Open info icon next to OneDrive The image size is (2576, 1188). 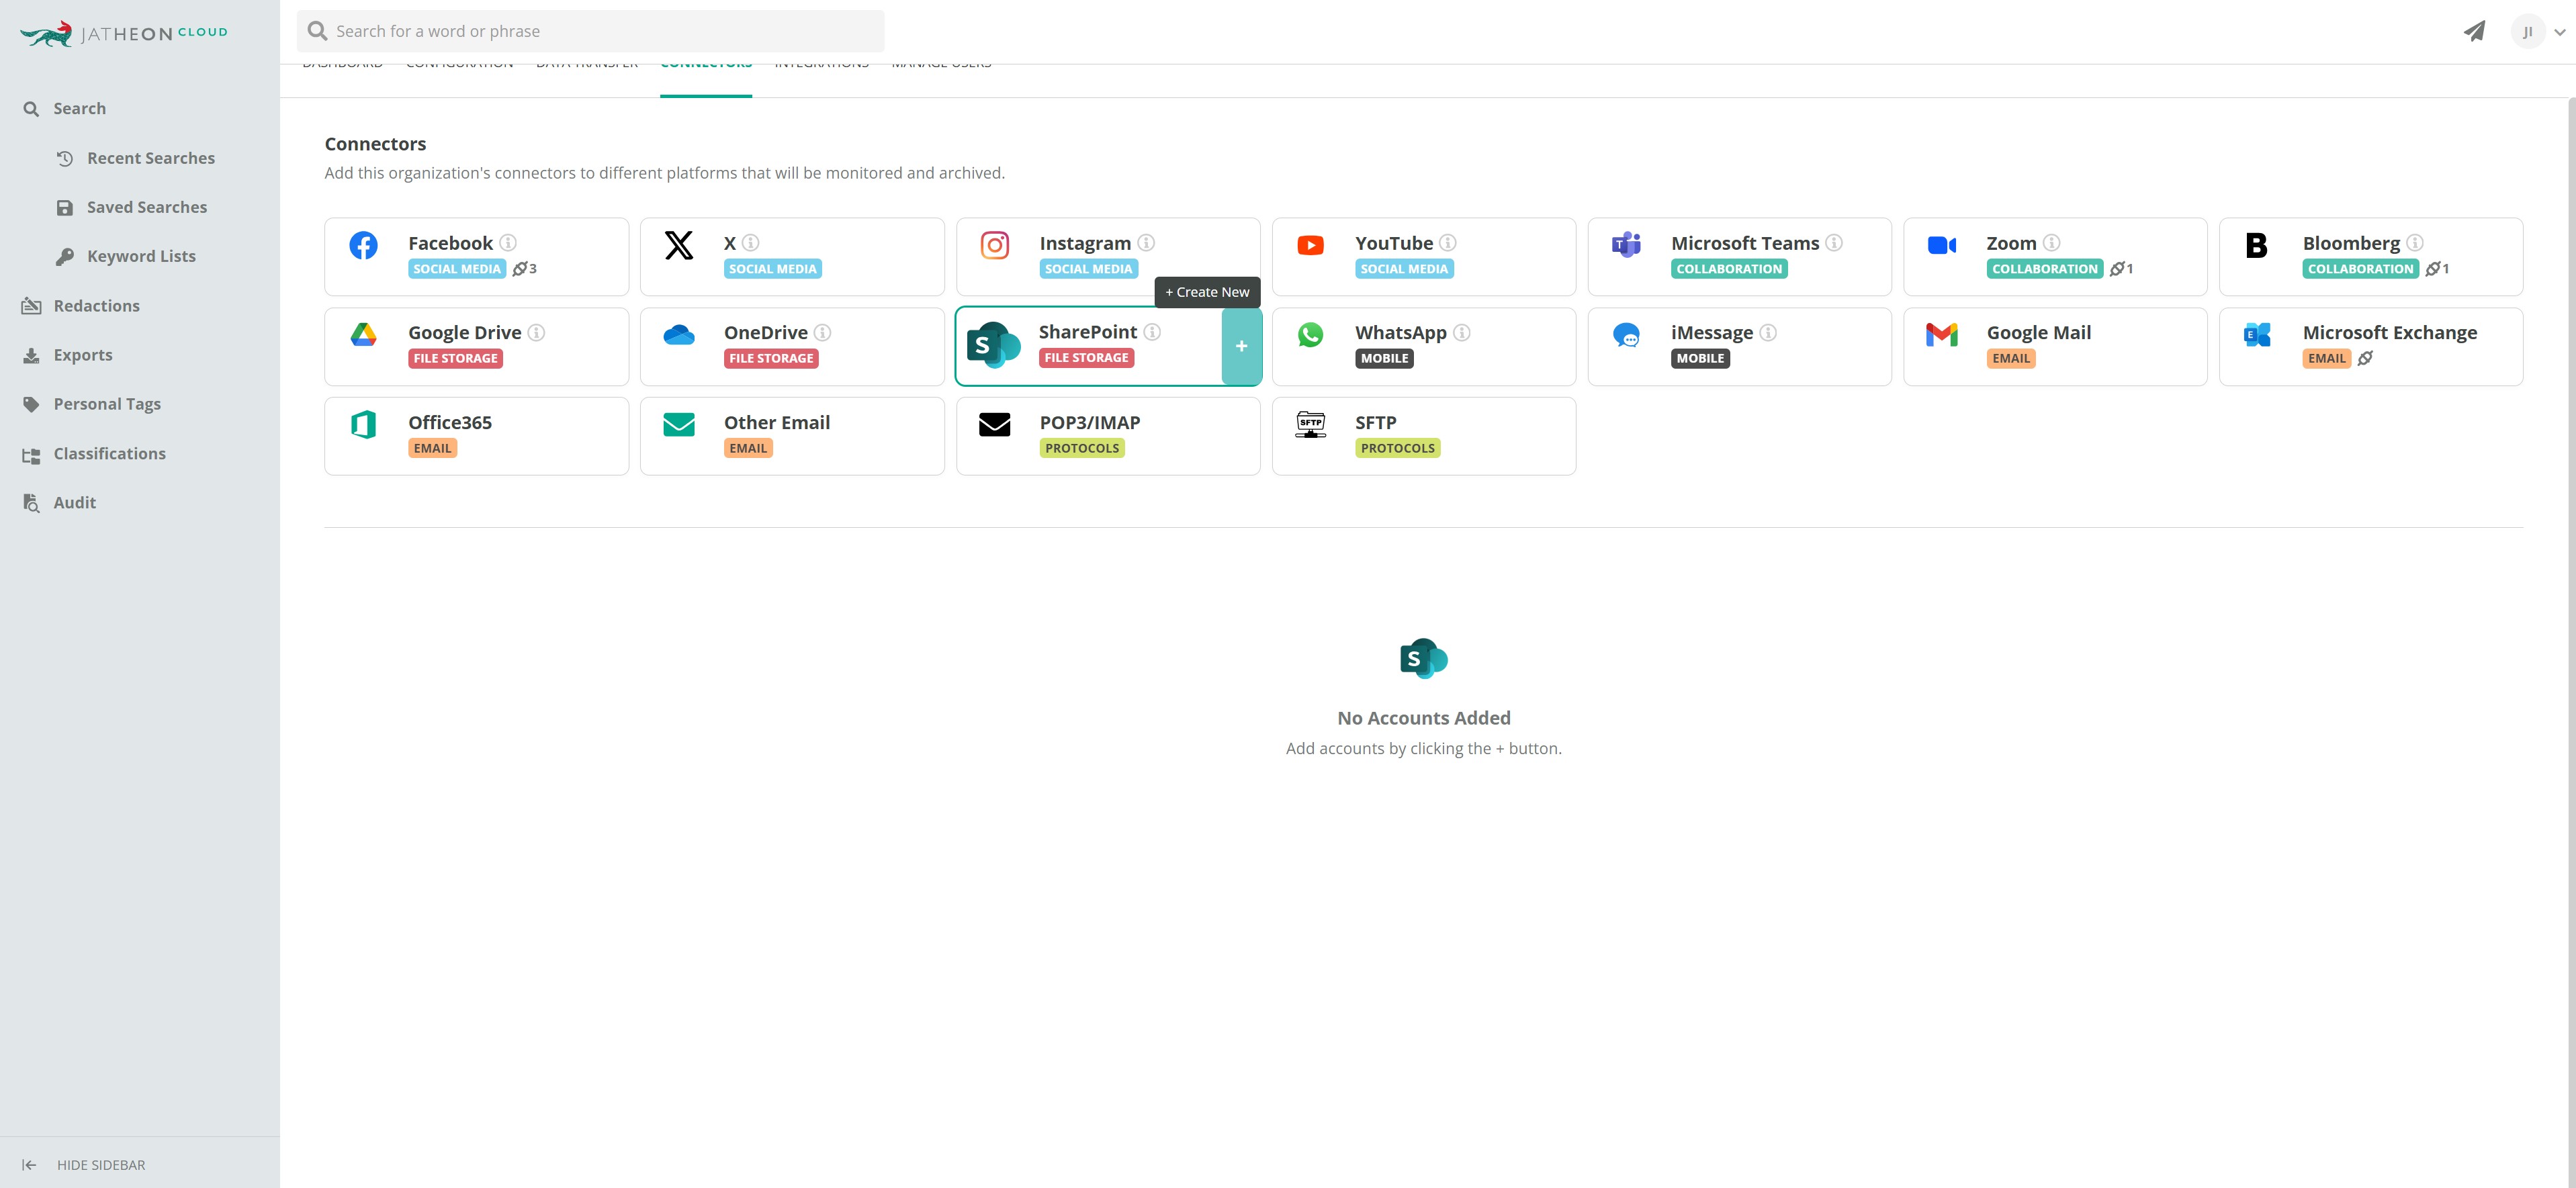pos(822,333)
